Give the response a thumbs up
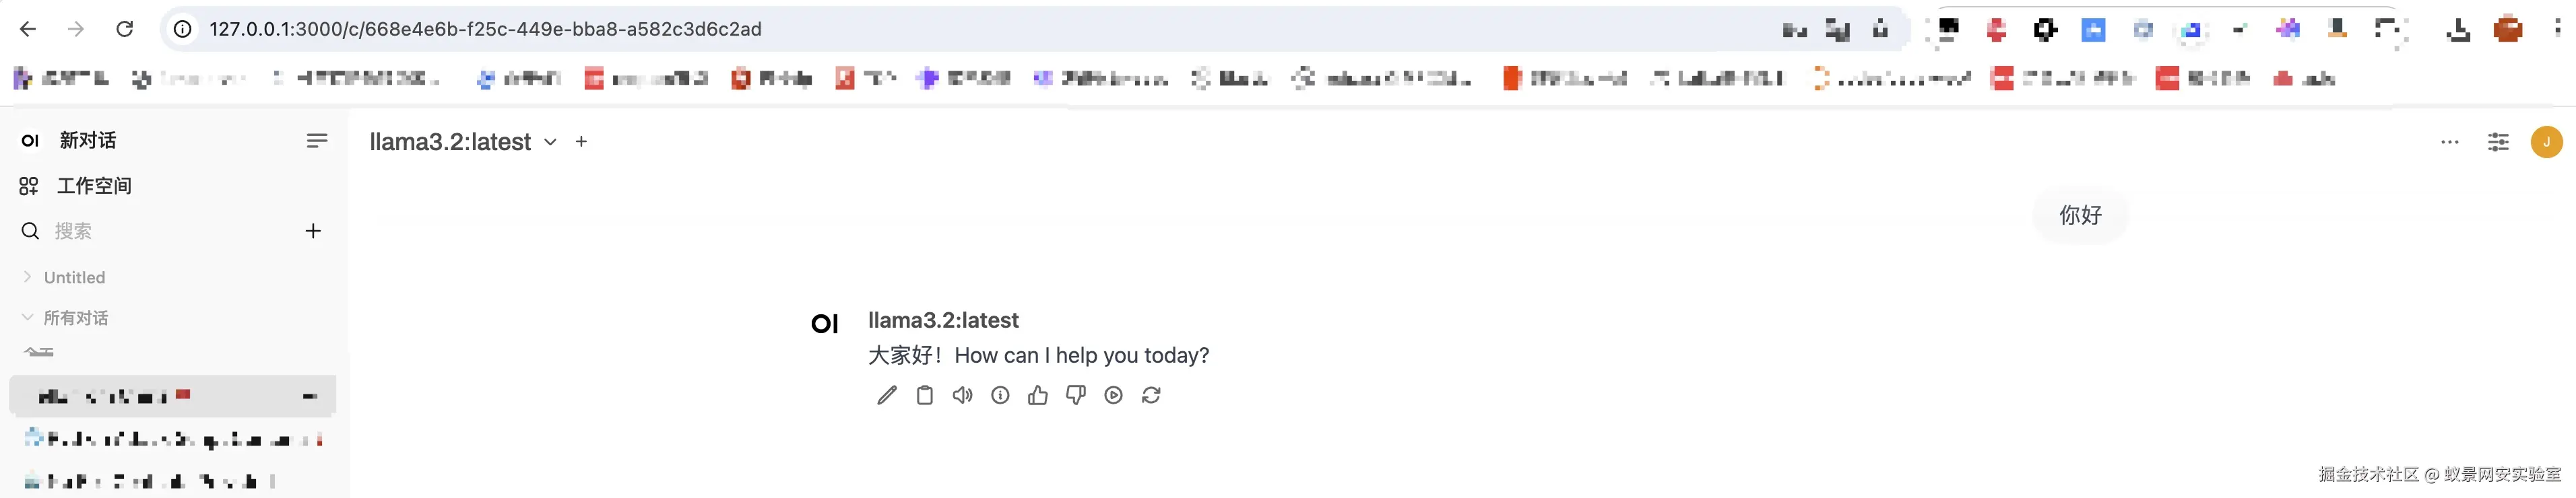Image resolution: width=2576 pixels, height=498 pixels. click(x=1038, y=396)
